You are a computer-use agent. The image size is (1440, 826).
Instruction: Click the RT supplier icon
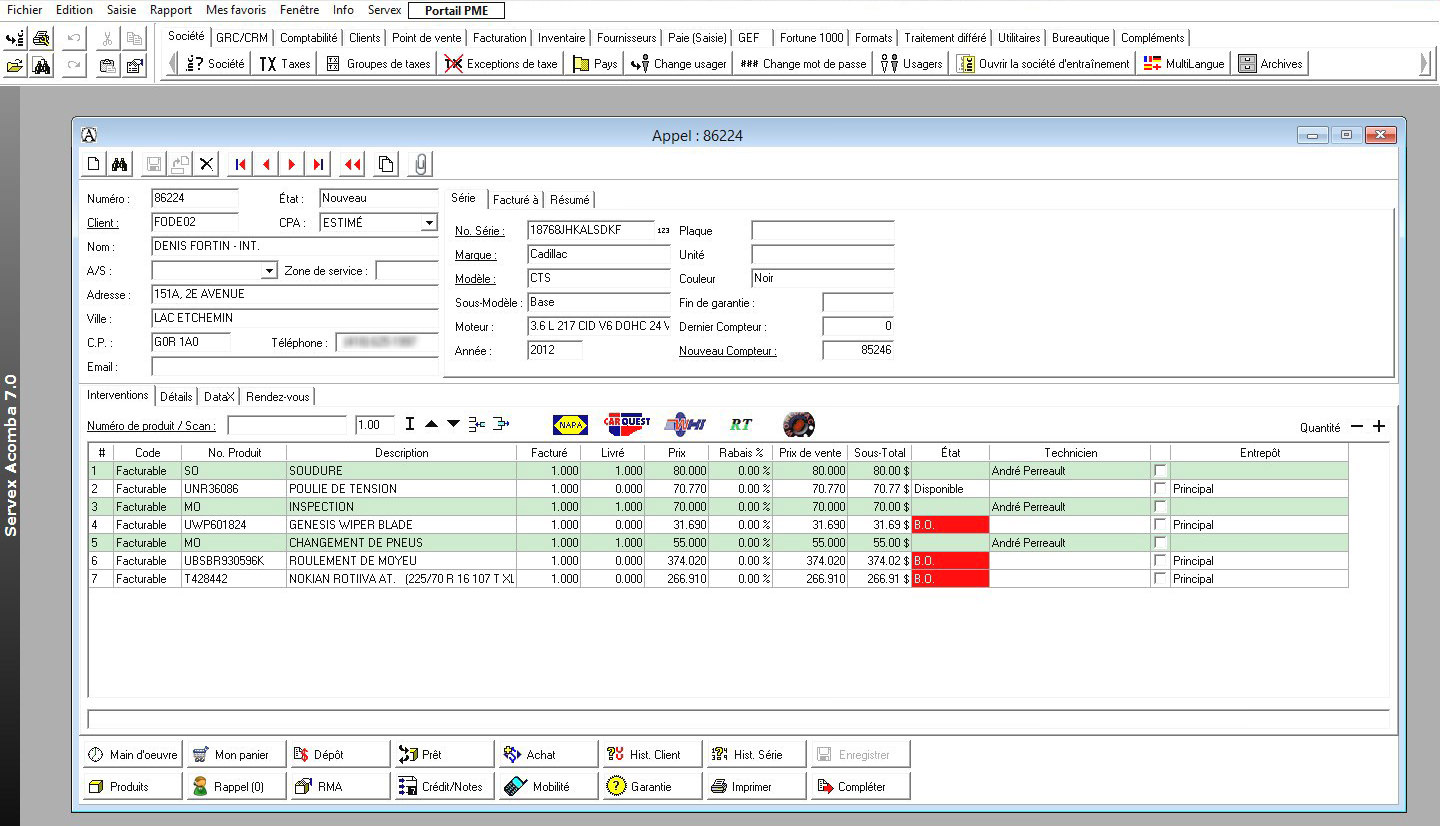coord(741,425)
